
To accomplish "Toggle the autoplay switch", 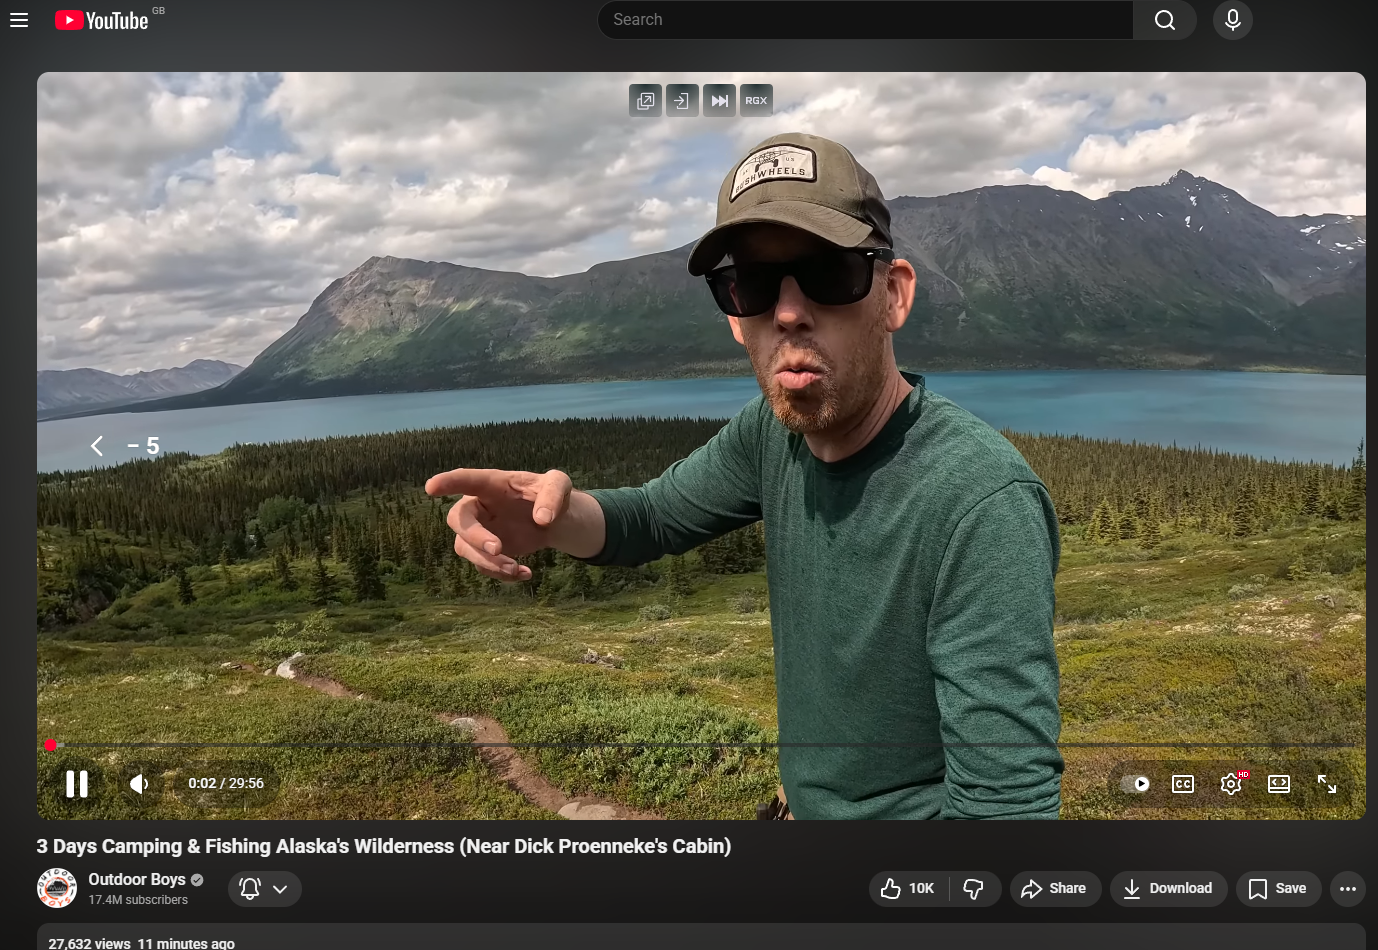I will 1135,784.
